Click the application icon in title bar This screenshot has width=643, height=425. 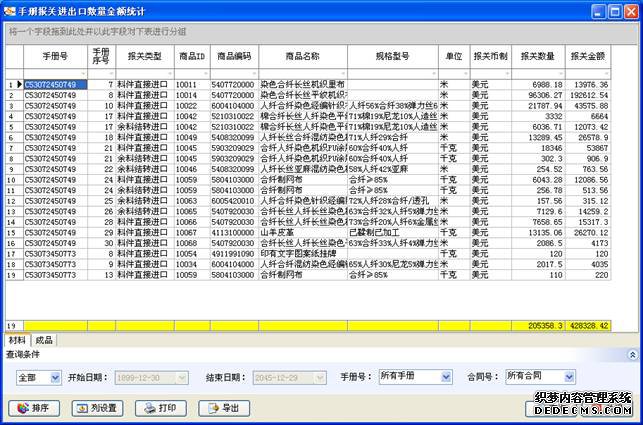10,10
